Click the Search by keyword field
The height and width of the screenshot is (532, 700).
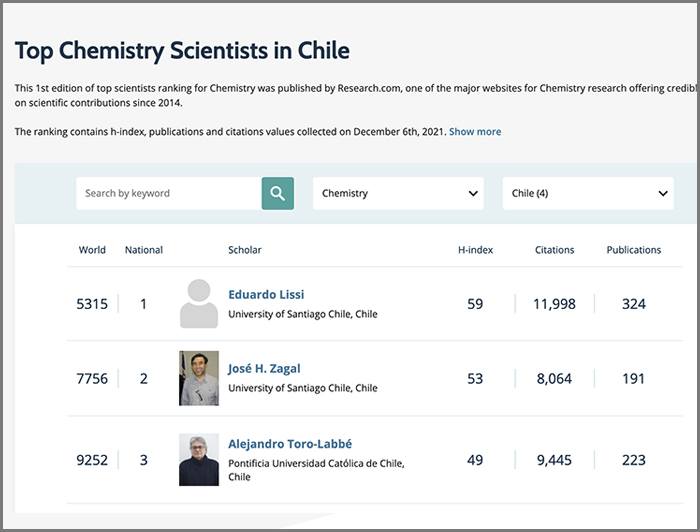[x=168, y=194]
